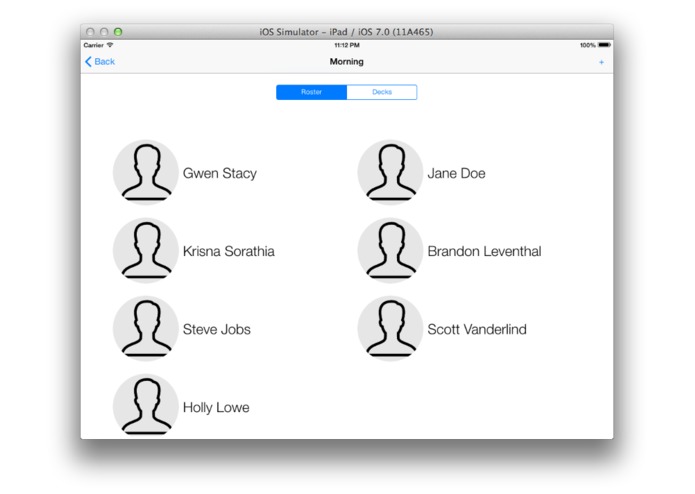Add a new entry with plus icon

tap(601, 62)
